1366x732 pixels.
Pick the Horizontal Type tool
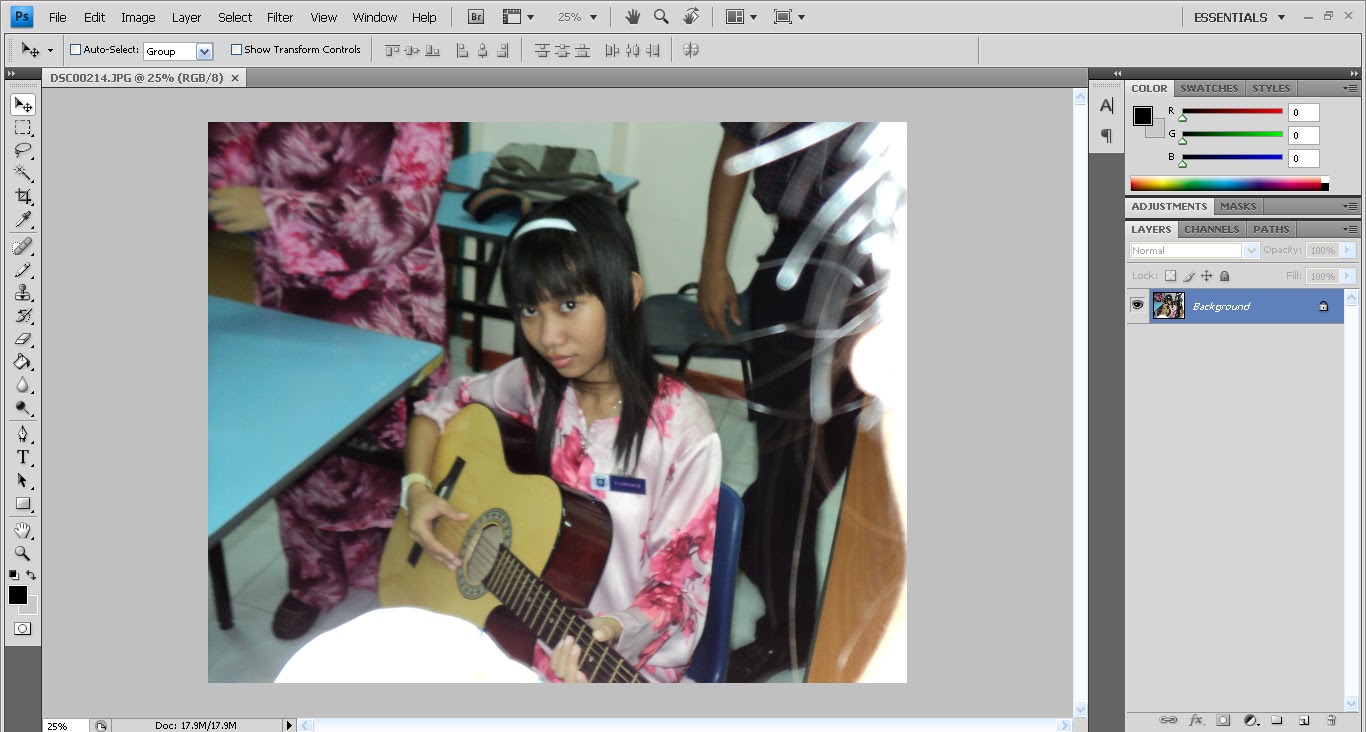22,455
